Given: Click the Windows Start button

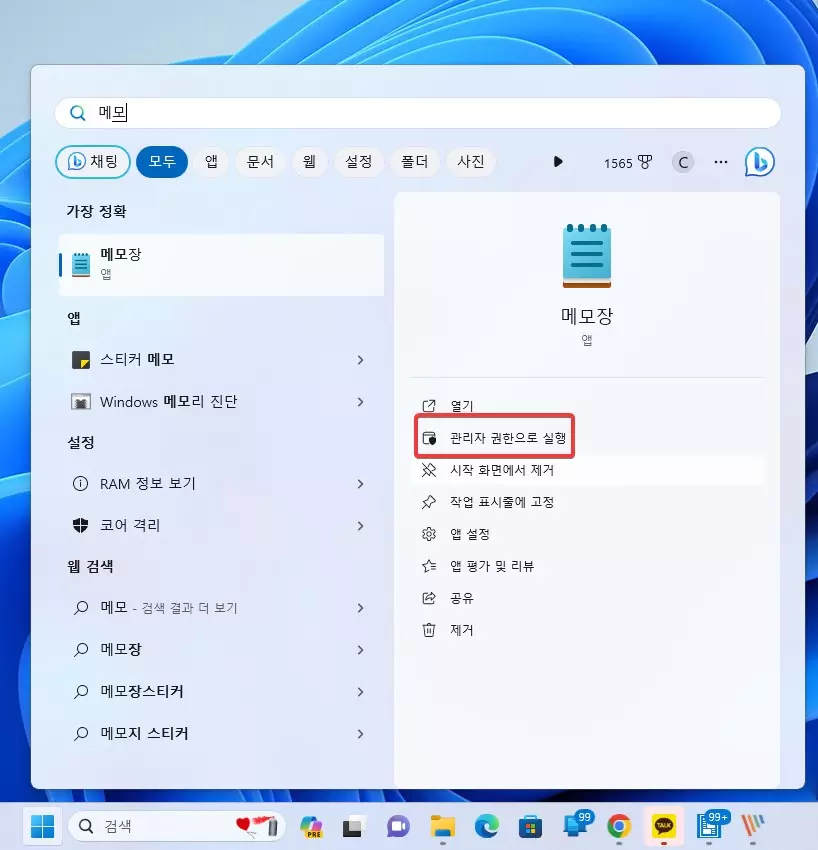Looking at the screenshot, I should 41,827.
